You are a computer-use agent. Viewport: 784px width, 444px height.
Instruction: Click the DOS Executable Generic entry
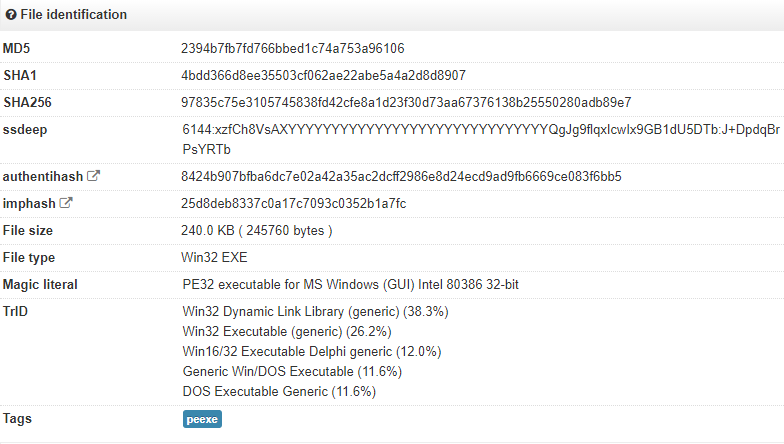coord(278,392)
